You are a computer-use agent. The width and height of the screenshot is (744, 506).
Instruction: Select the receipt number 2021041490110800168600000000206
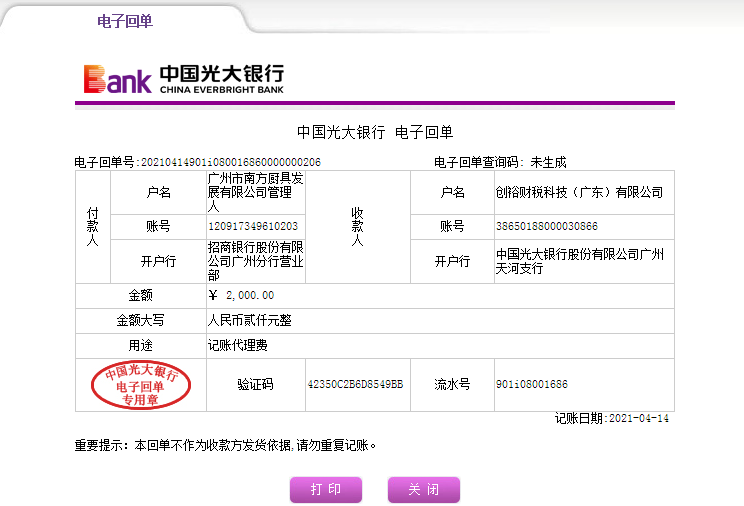231,162
